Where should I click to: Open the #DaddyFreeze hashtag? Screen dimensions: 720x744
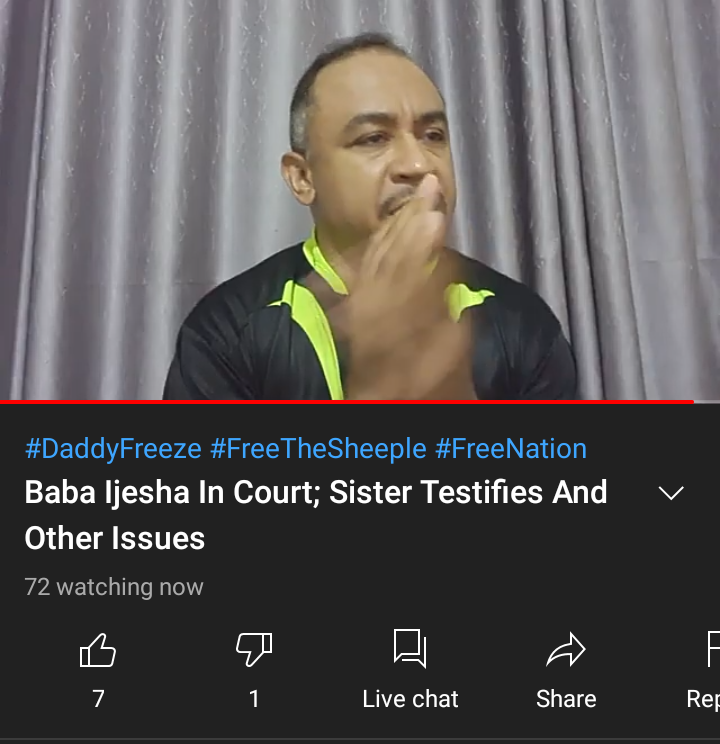pos(113,448)
